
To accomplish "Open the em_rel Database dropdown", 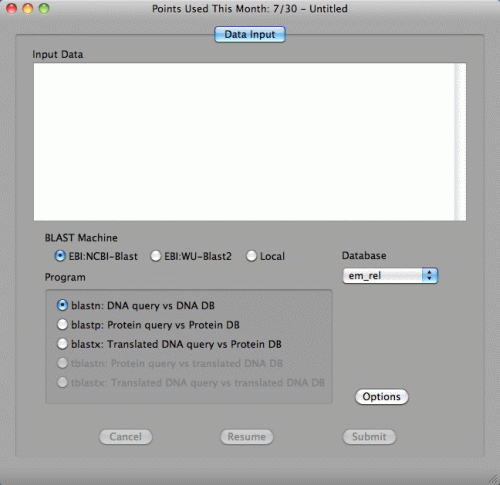I will [x=390, y=276].
